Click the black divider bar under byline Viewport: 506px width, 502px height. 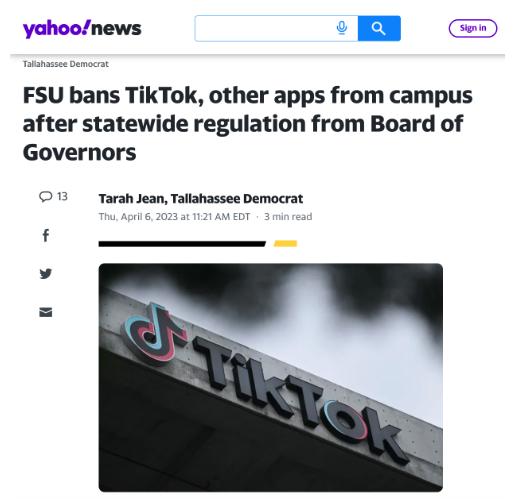click(182, 244)
